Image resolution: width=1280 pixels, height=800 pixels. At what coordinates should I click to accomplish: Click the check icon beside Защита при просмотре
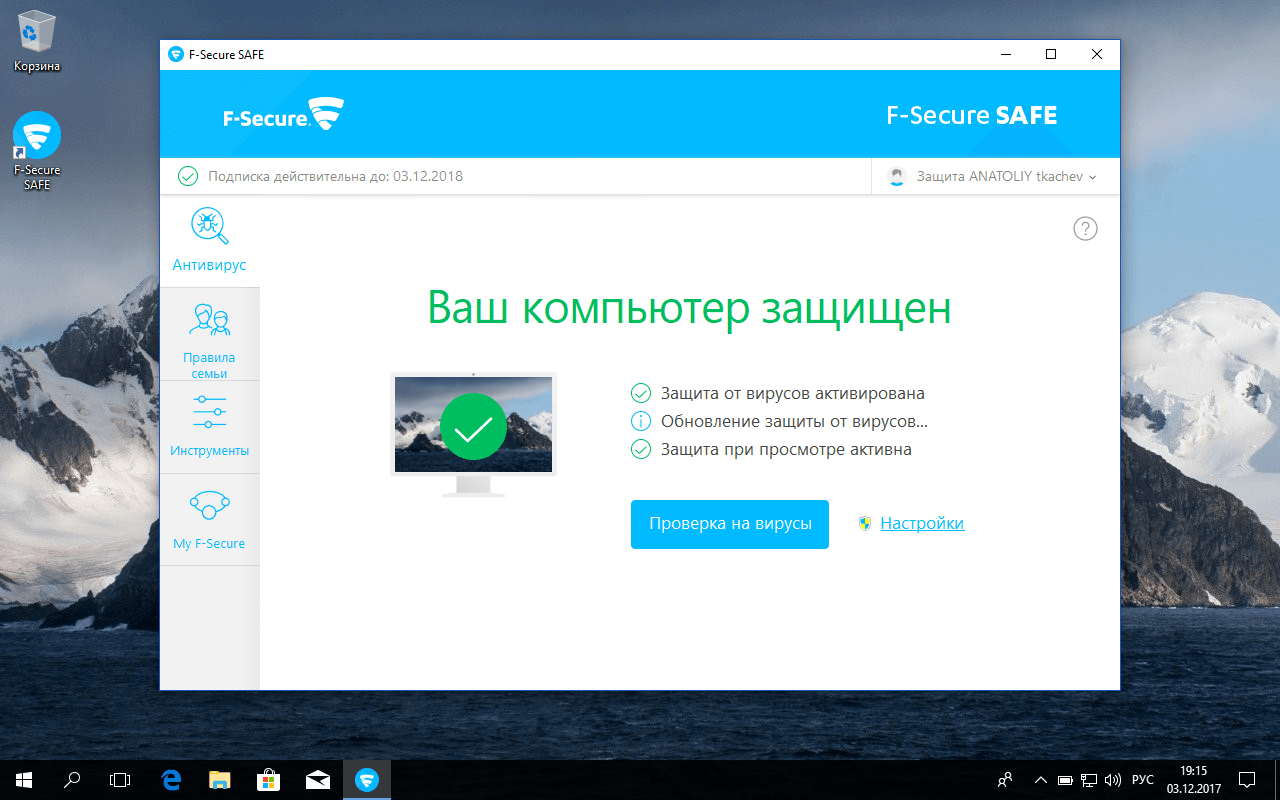point(641,449)
